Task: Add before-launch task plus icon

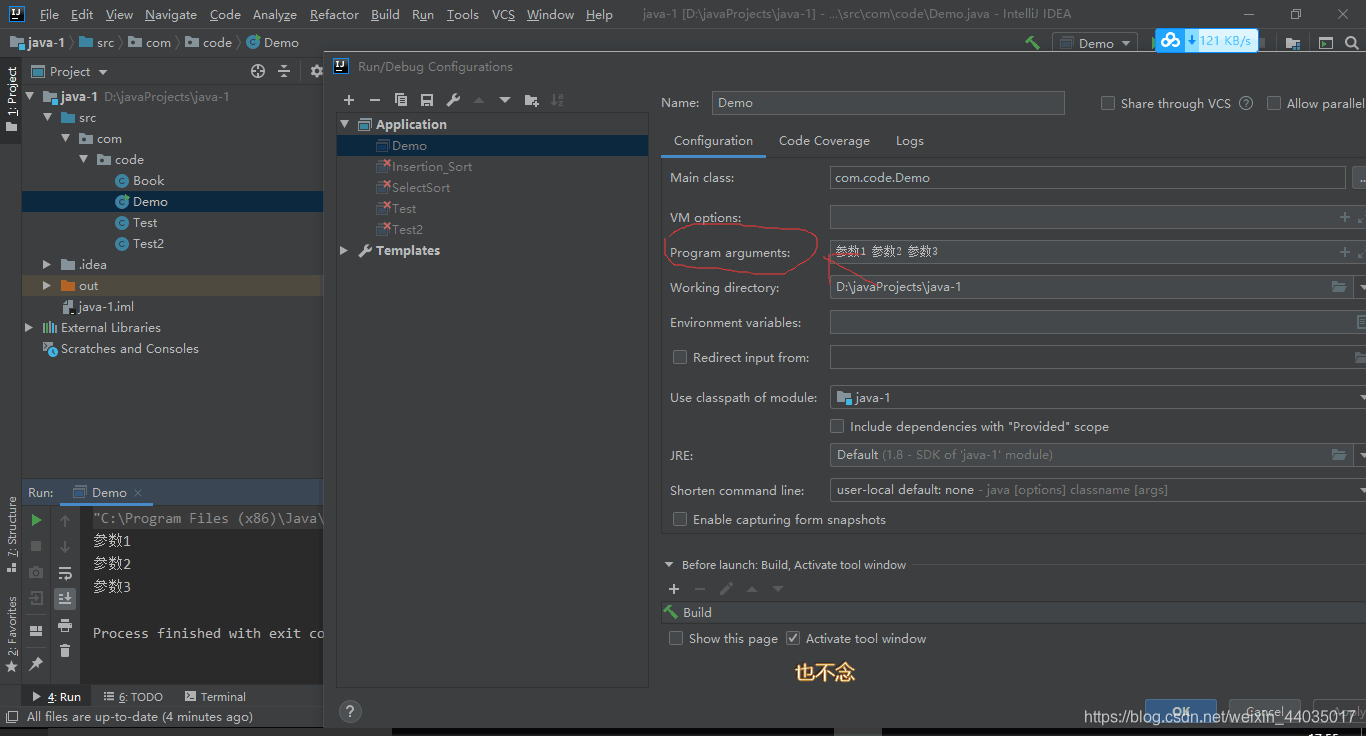Action: pos(674,589)
